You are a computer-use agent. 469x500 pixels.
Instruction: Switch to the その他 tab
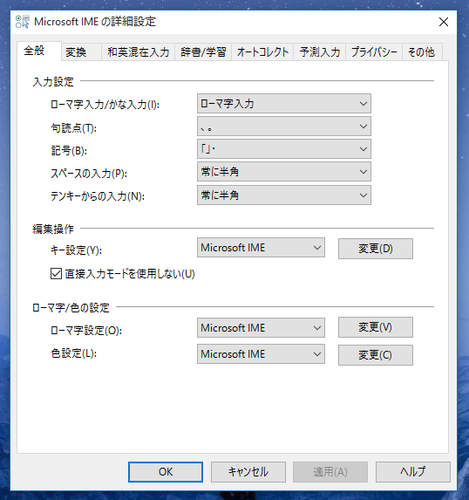pos(422,52)
